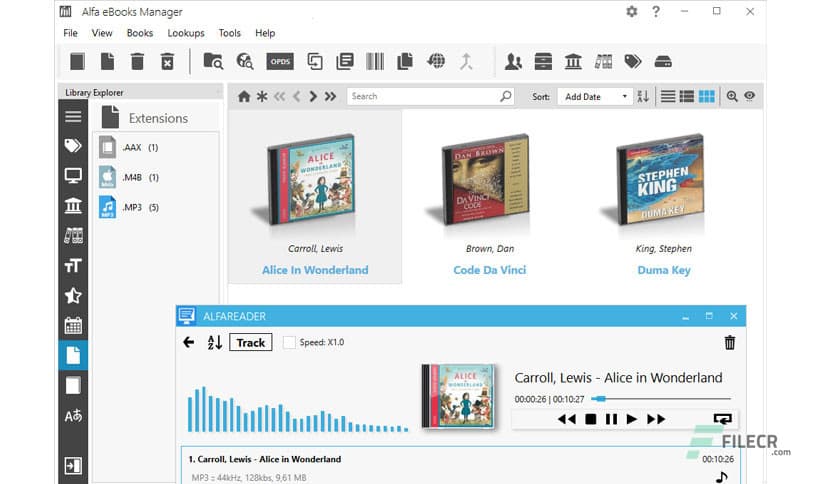
Task: Select the monitor icon in the sidebar
Action: [x=73, y=175]
